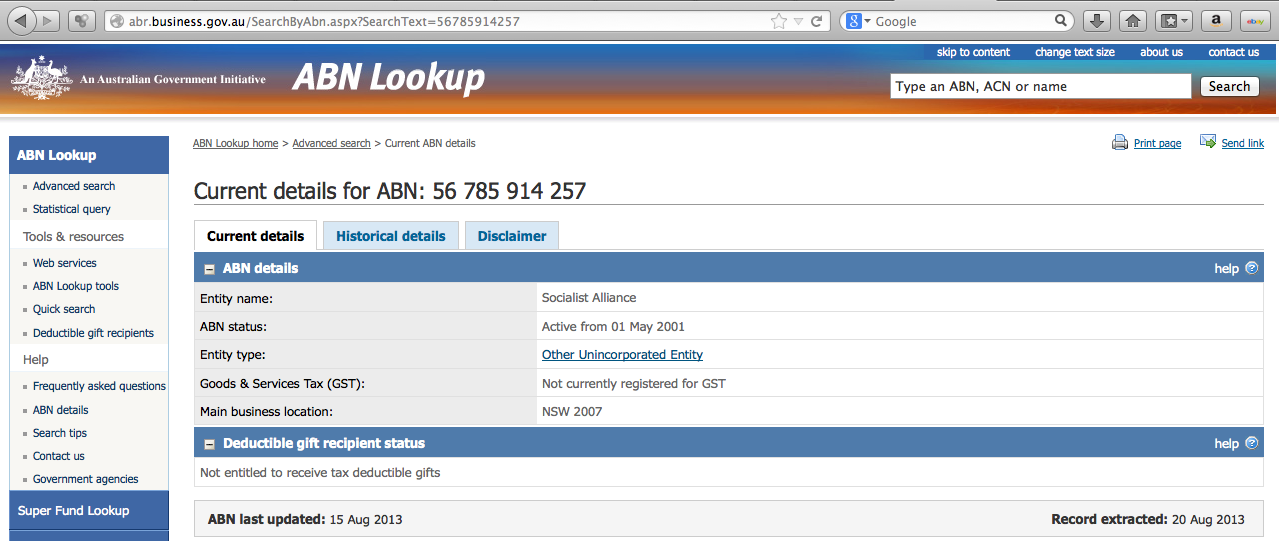Click the eBay toolbar icon

tap(1255, 20)
